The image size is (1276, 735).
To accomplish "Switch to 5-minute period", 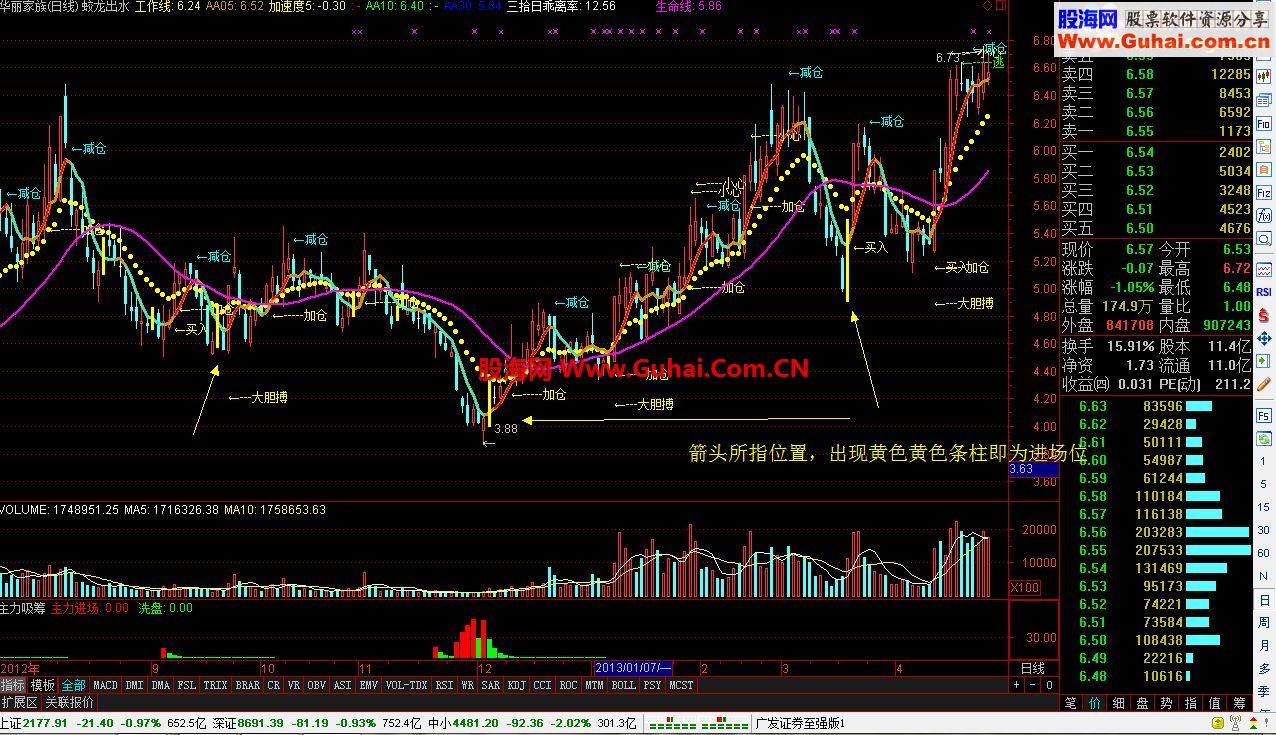I will pos(1264,484).
